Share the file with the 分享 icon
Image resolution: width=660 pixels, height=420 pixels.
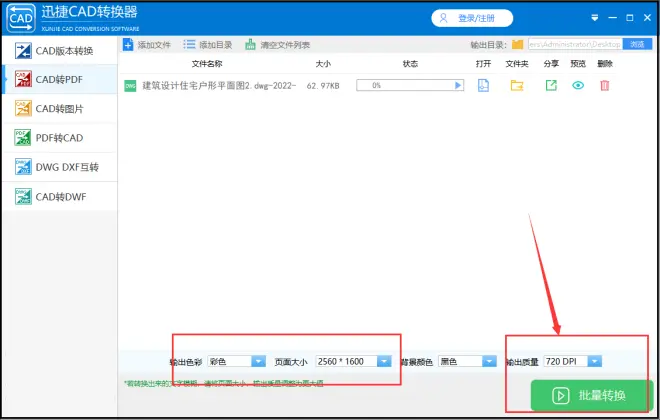tap(551, 85)
